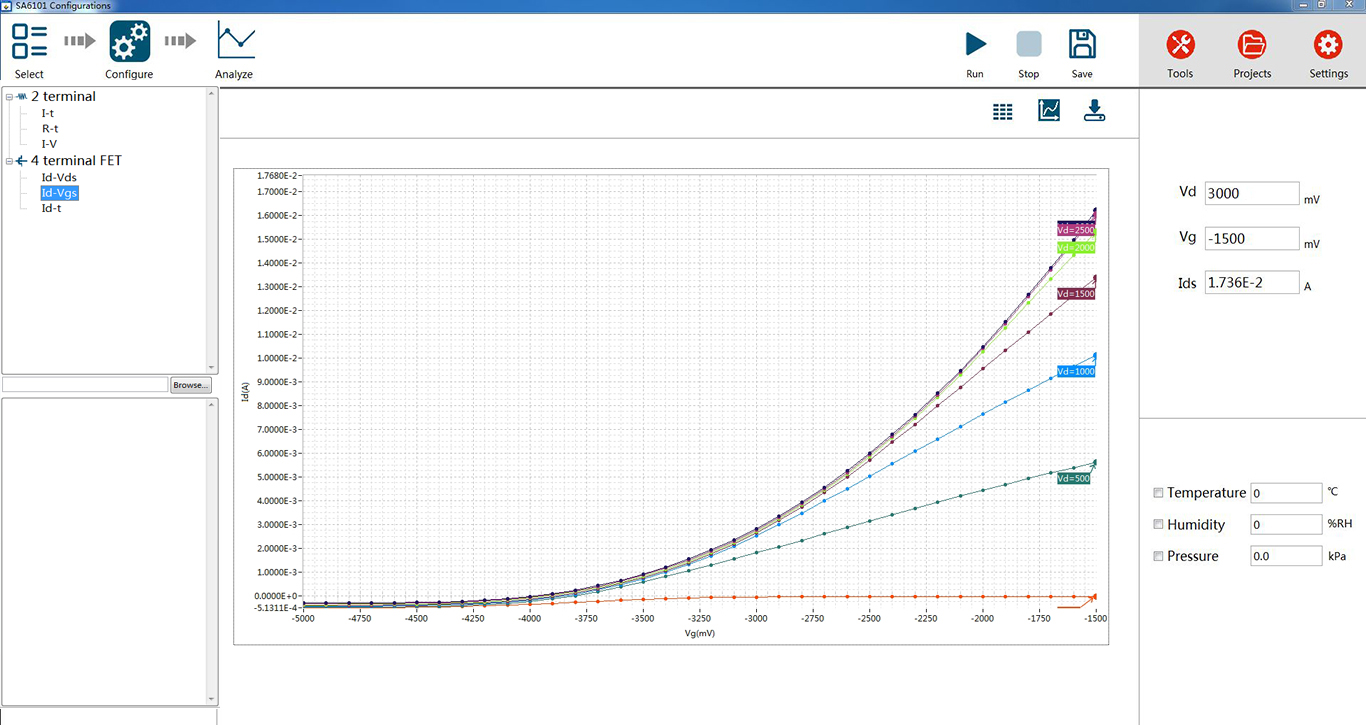This screenshot has width=1366, height=725.
Task: Click the Ids value field
Action: [x=1252, y=282]
